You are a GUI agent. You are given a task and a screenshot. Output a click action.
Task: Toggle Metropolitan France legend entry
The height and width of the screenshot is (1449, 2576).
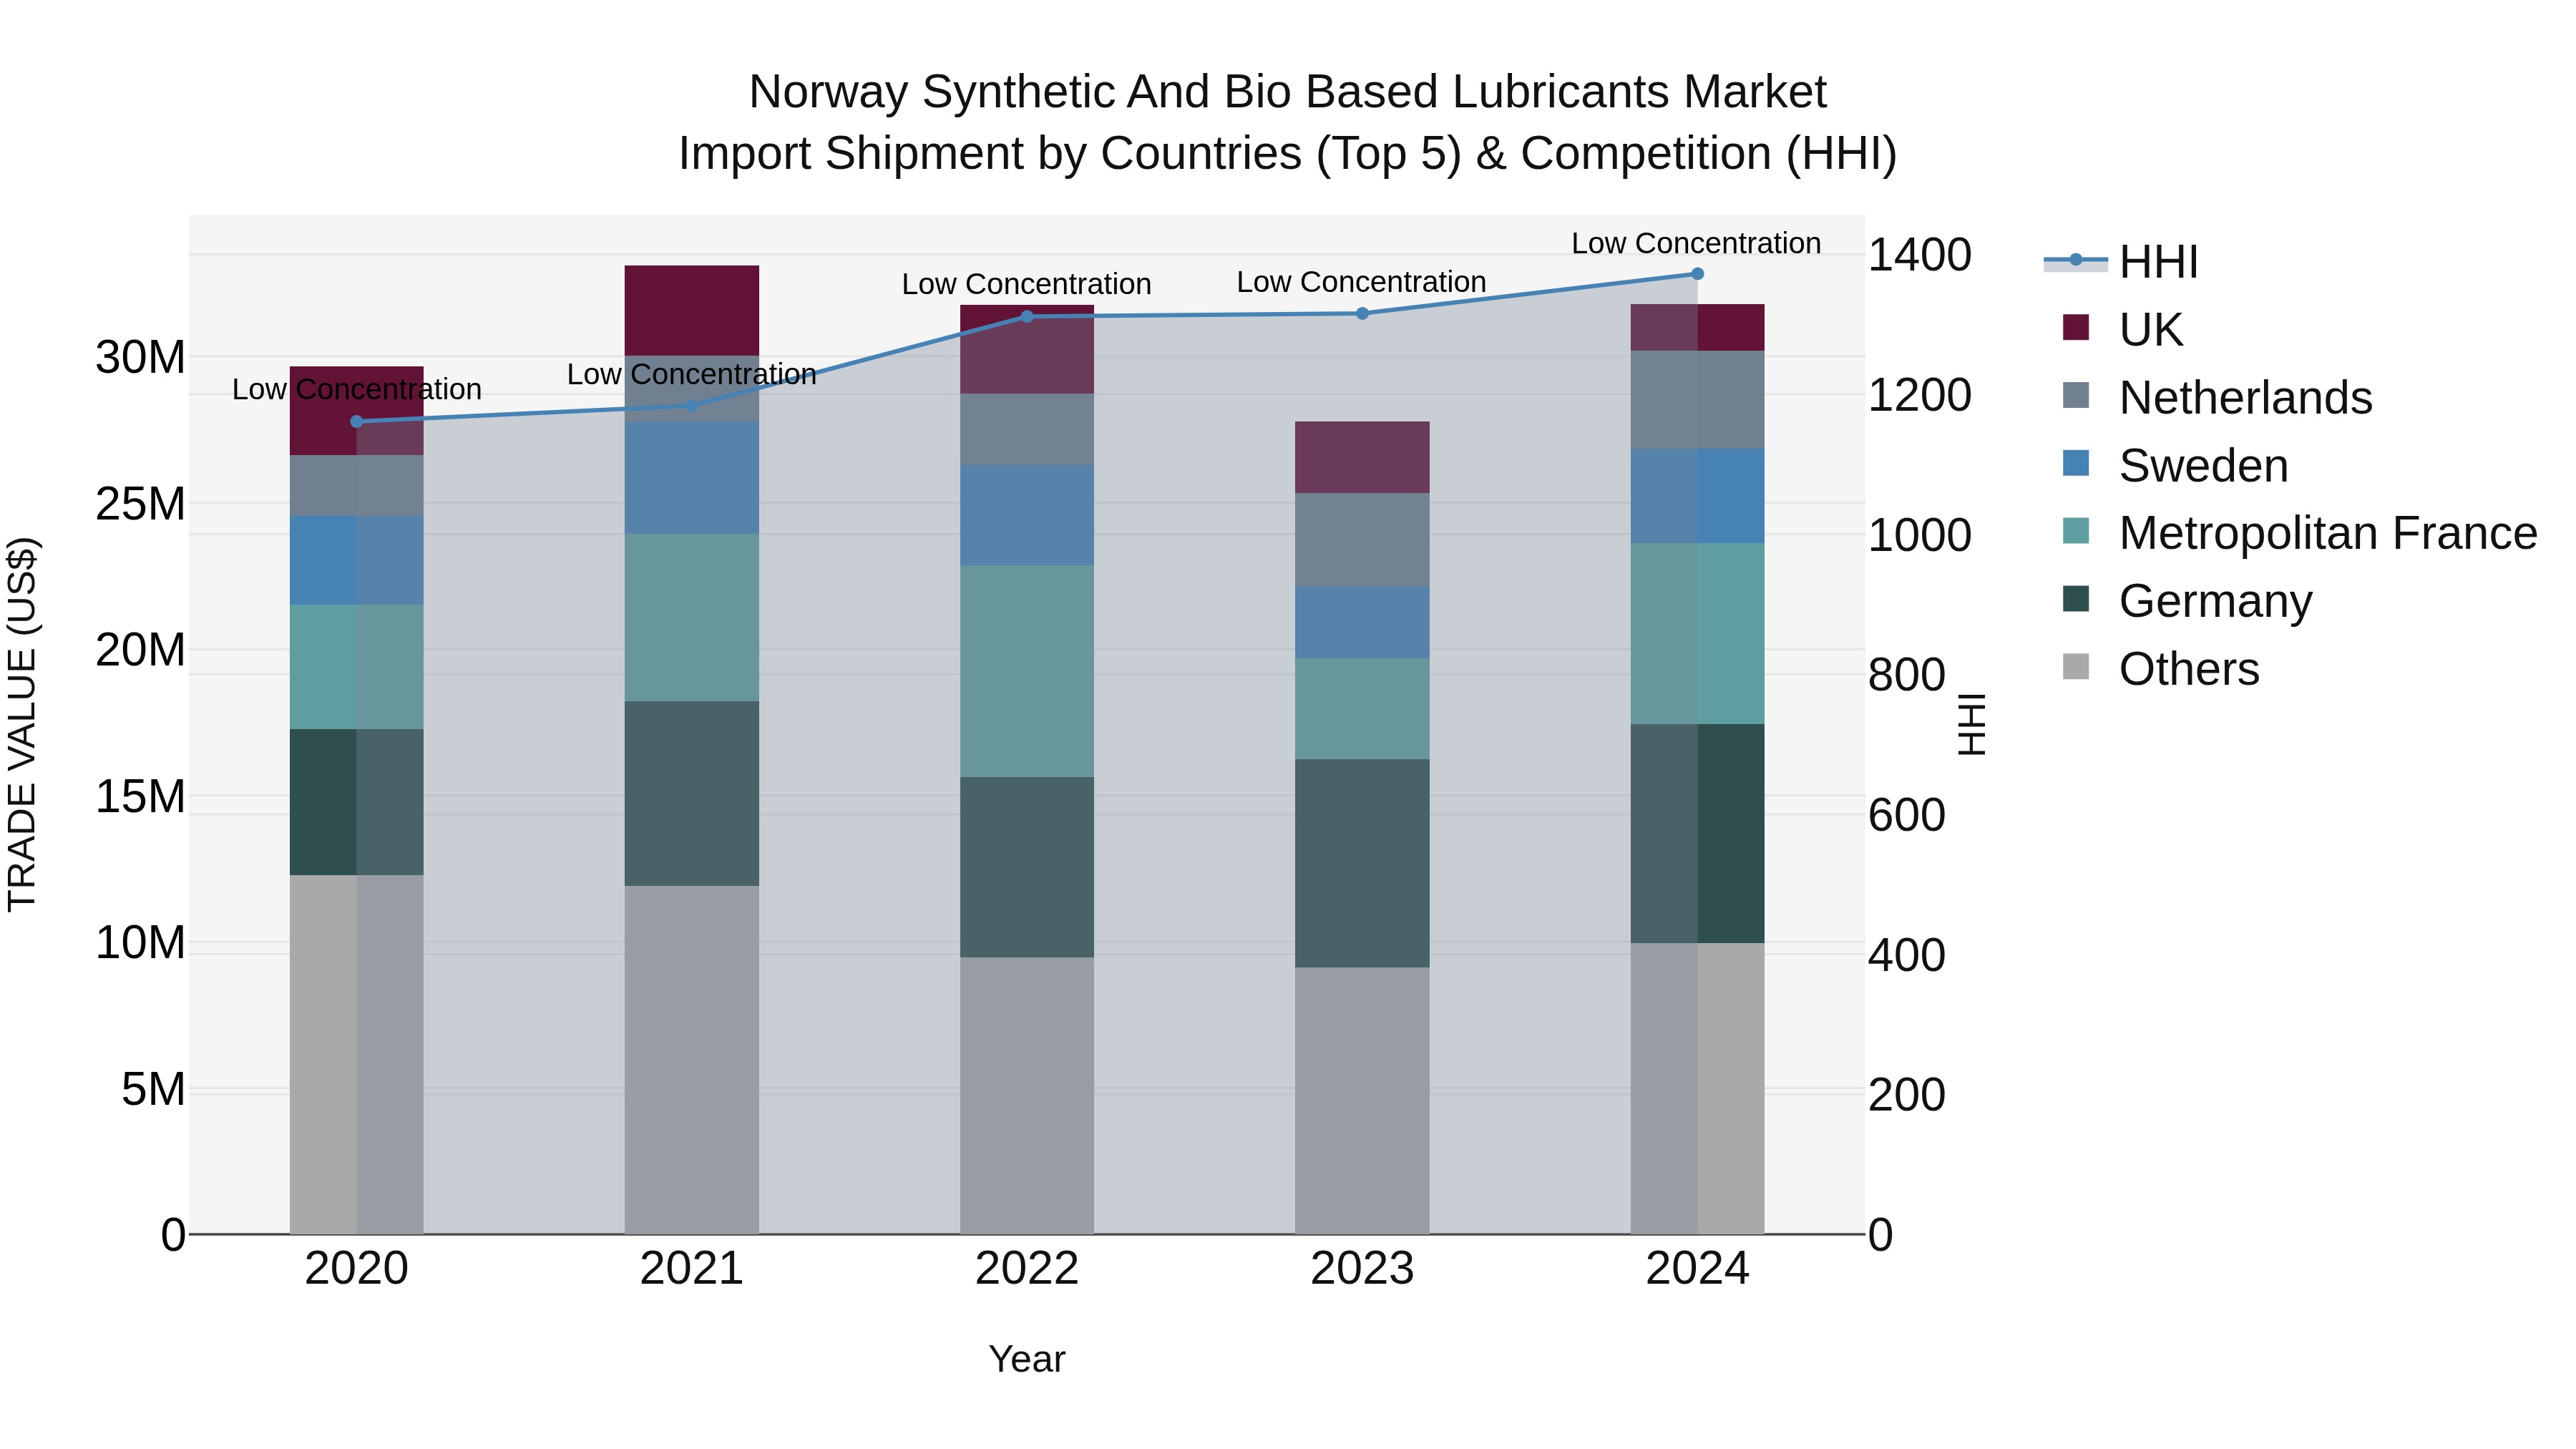(2299, 533)
